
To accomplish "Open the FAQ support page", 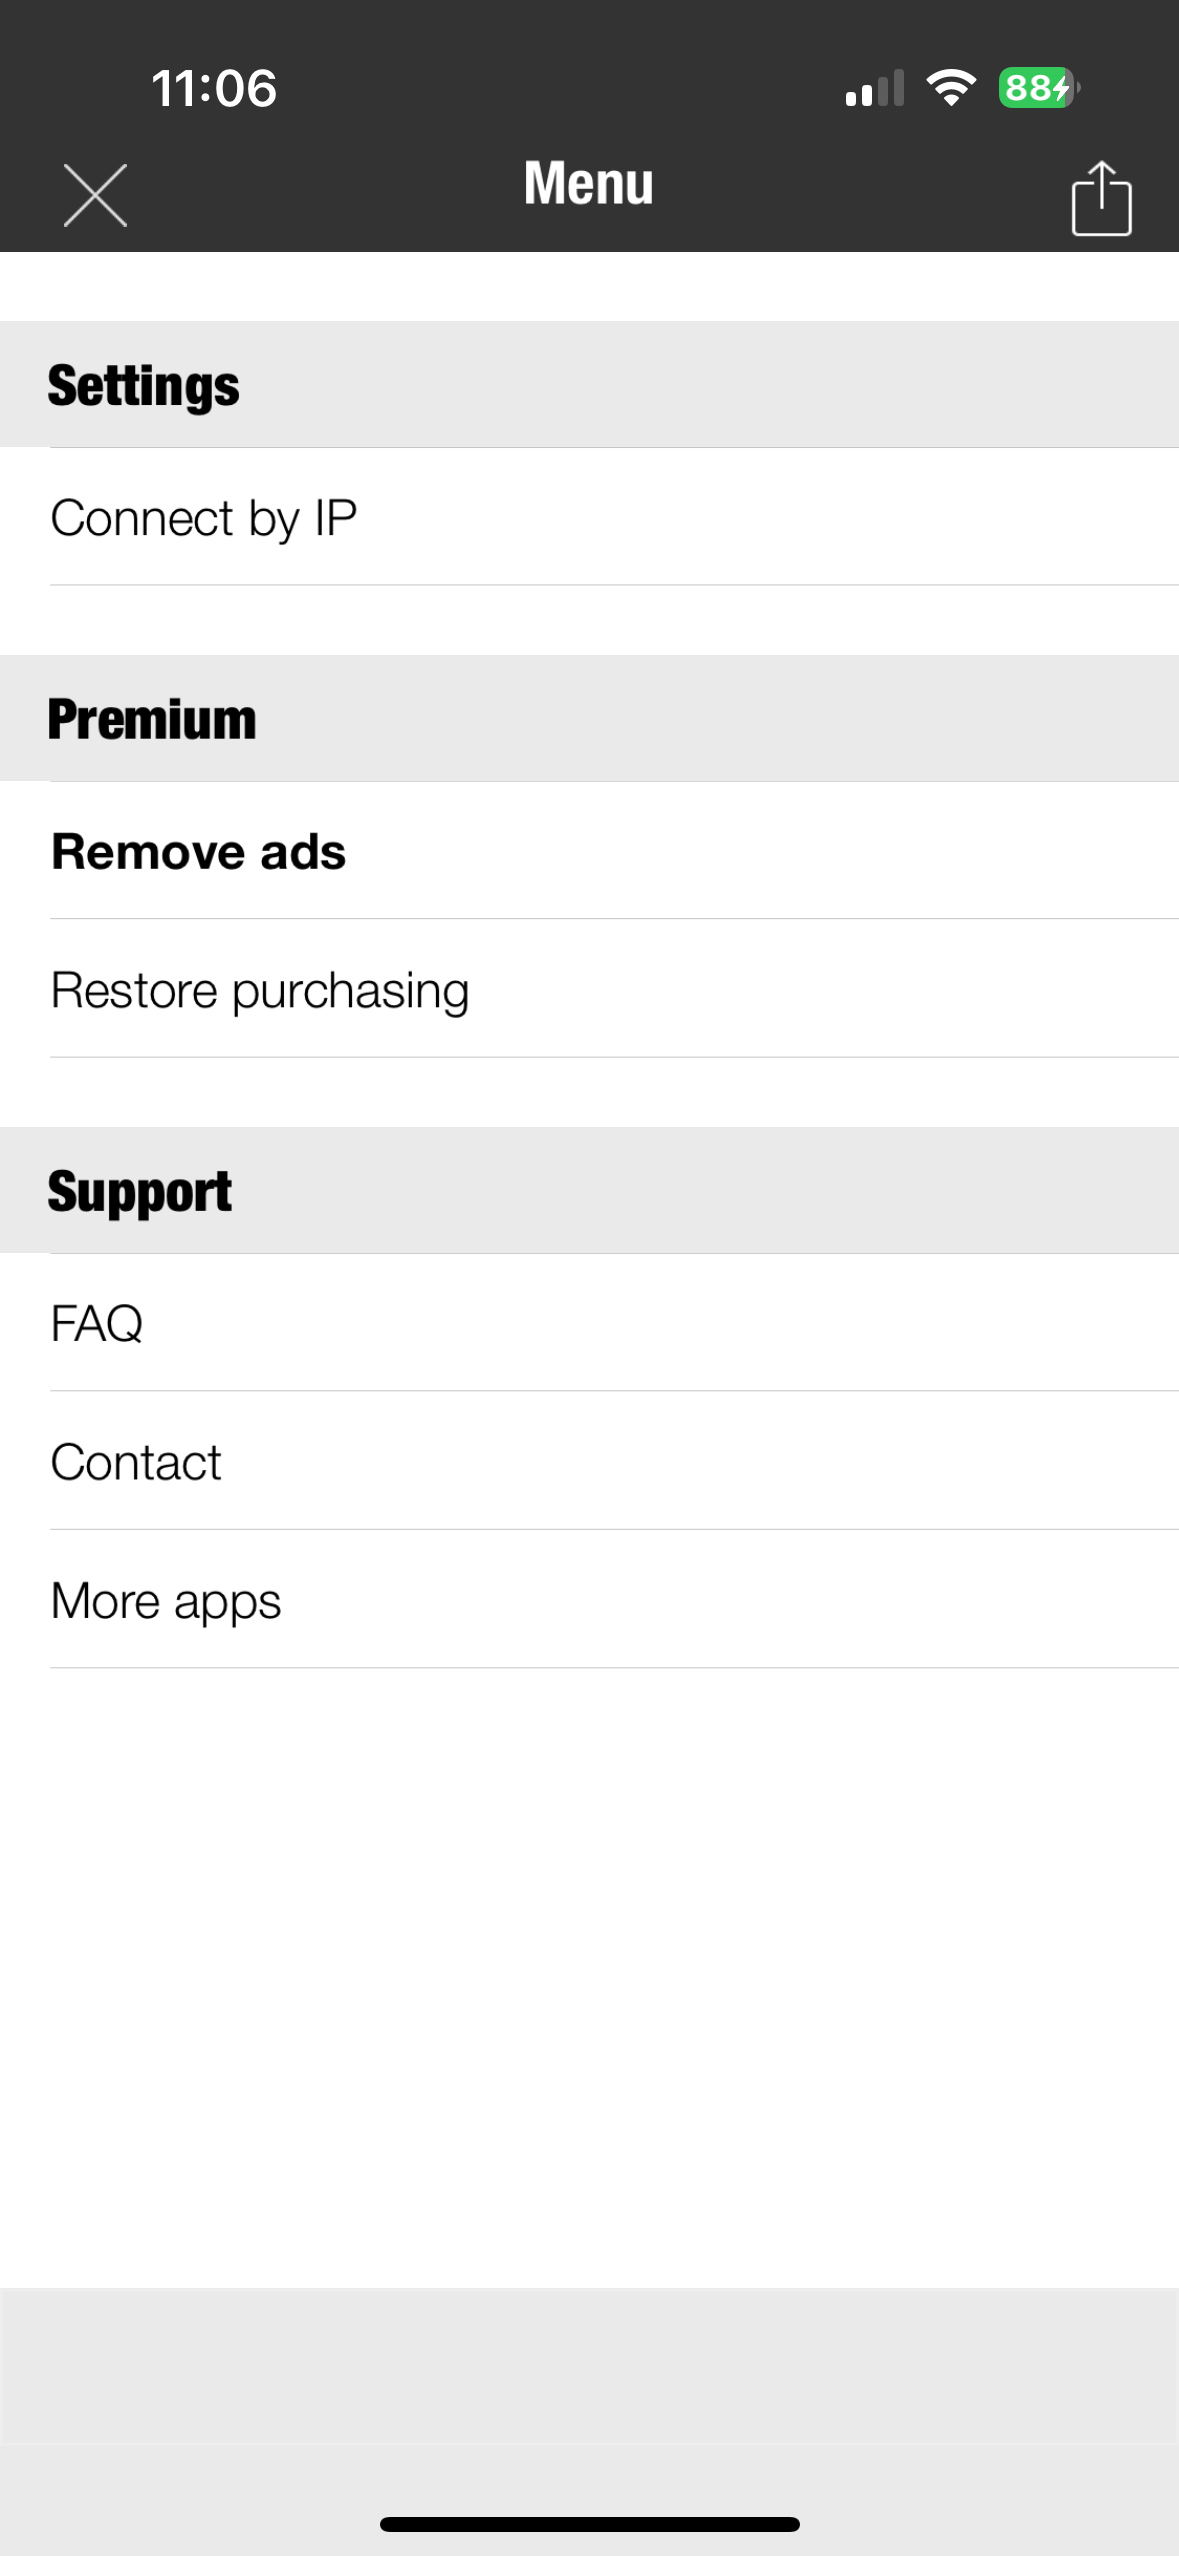I will pyautogui.click(x=97, y=1324).
